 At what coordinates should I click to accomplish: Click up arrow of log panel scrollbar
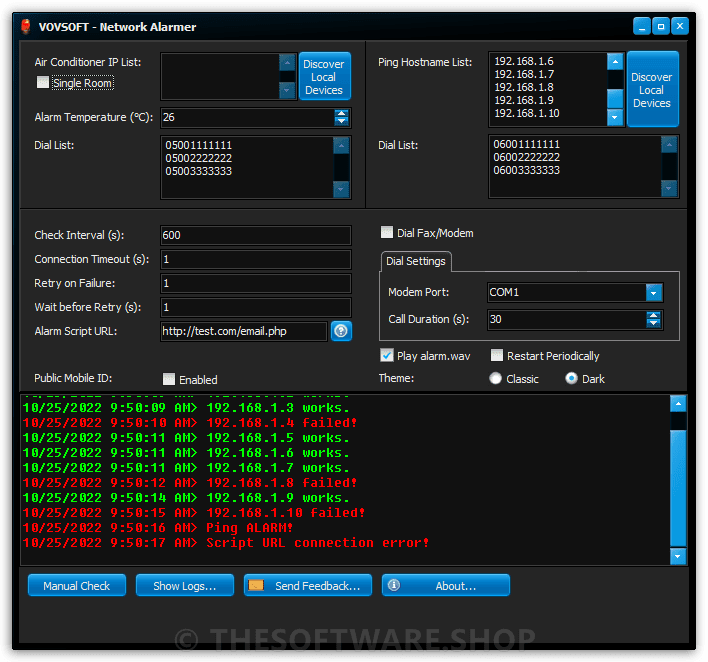coord(678,404)
